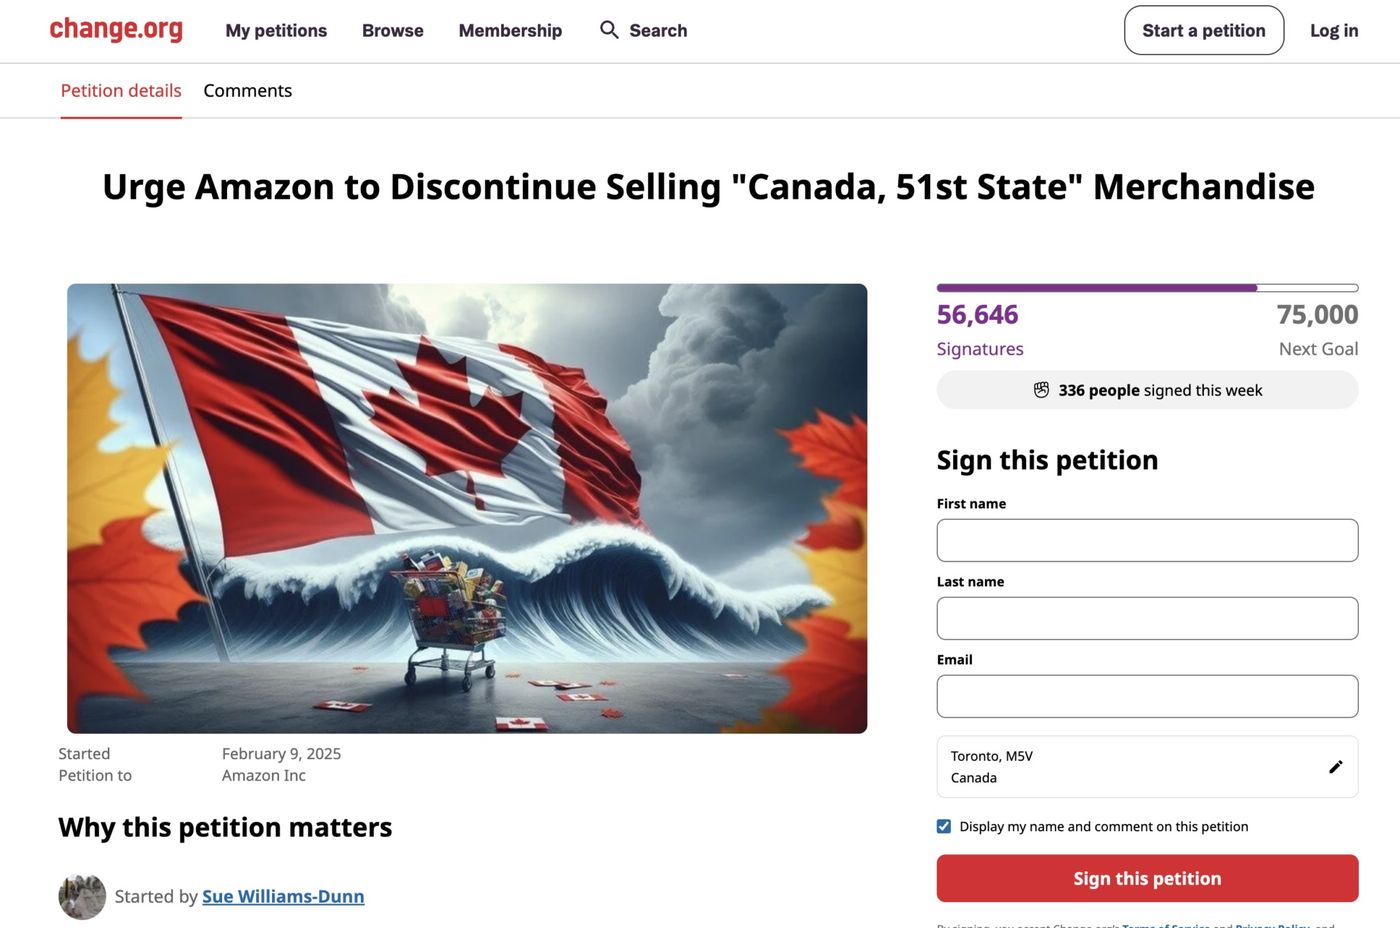
Task: Open the Browse menu
Action: (x=392, y=30)
